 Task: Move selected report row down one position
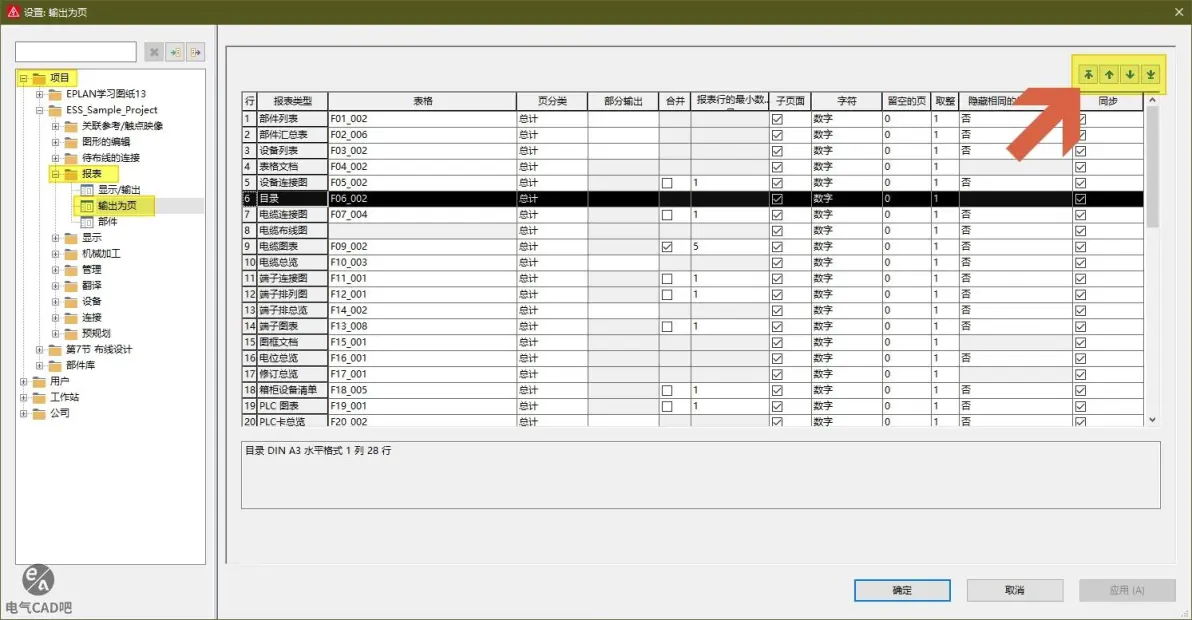1130,74
